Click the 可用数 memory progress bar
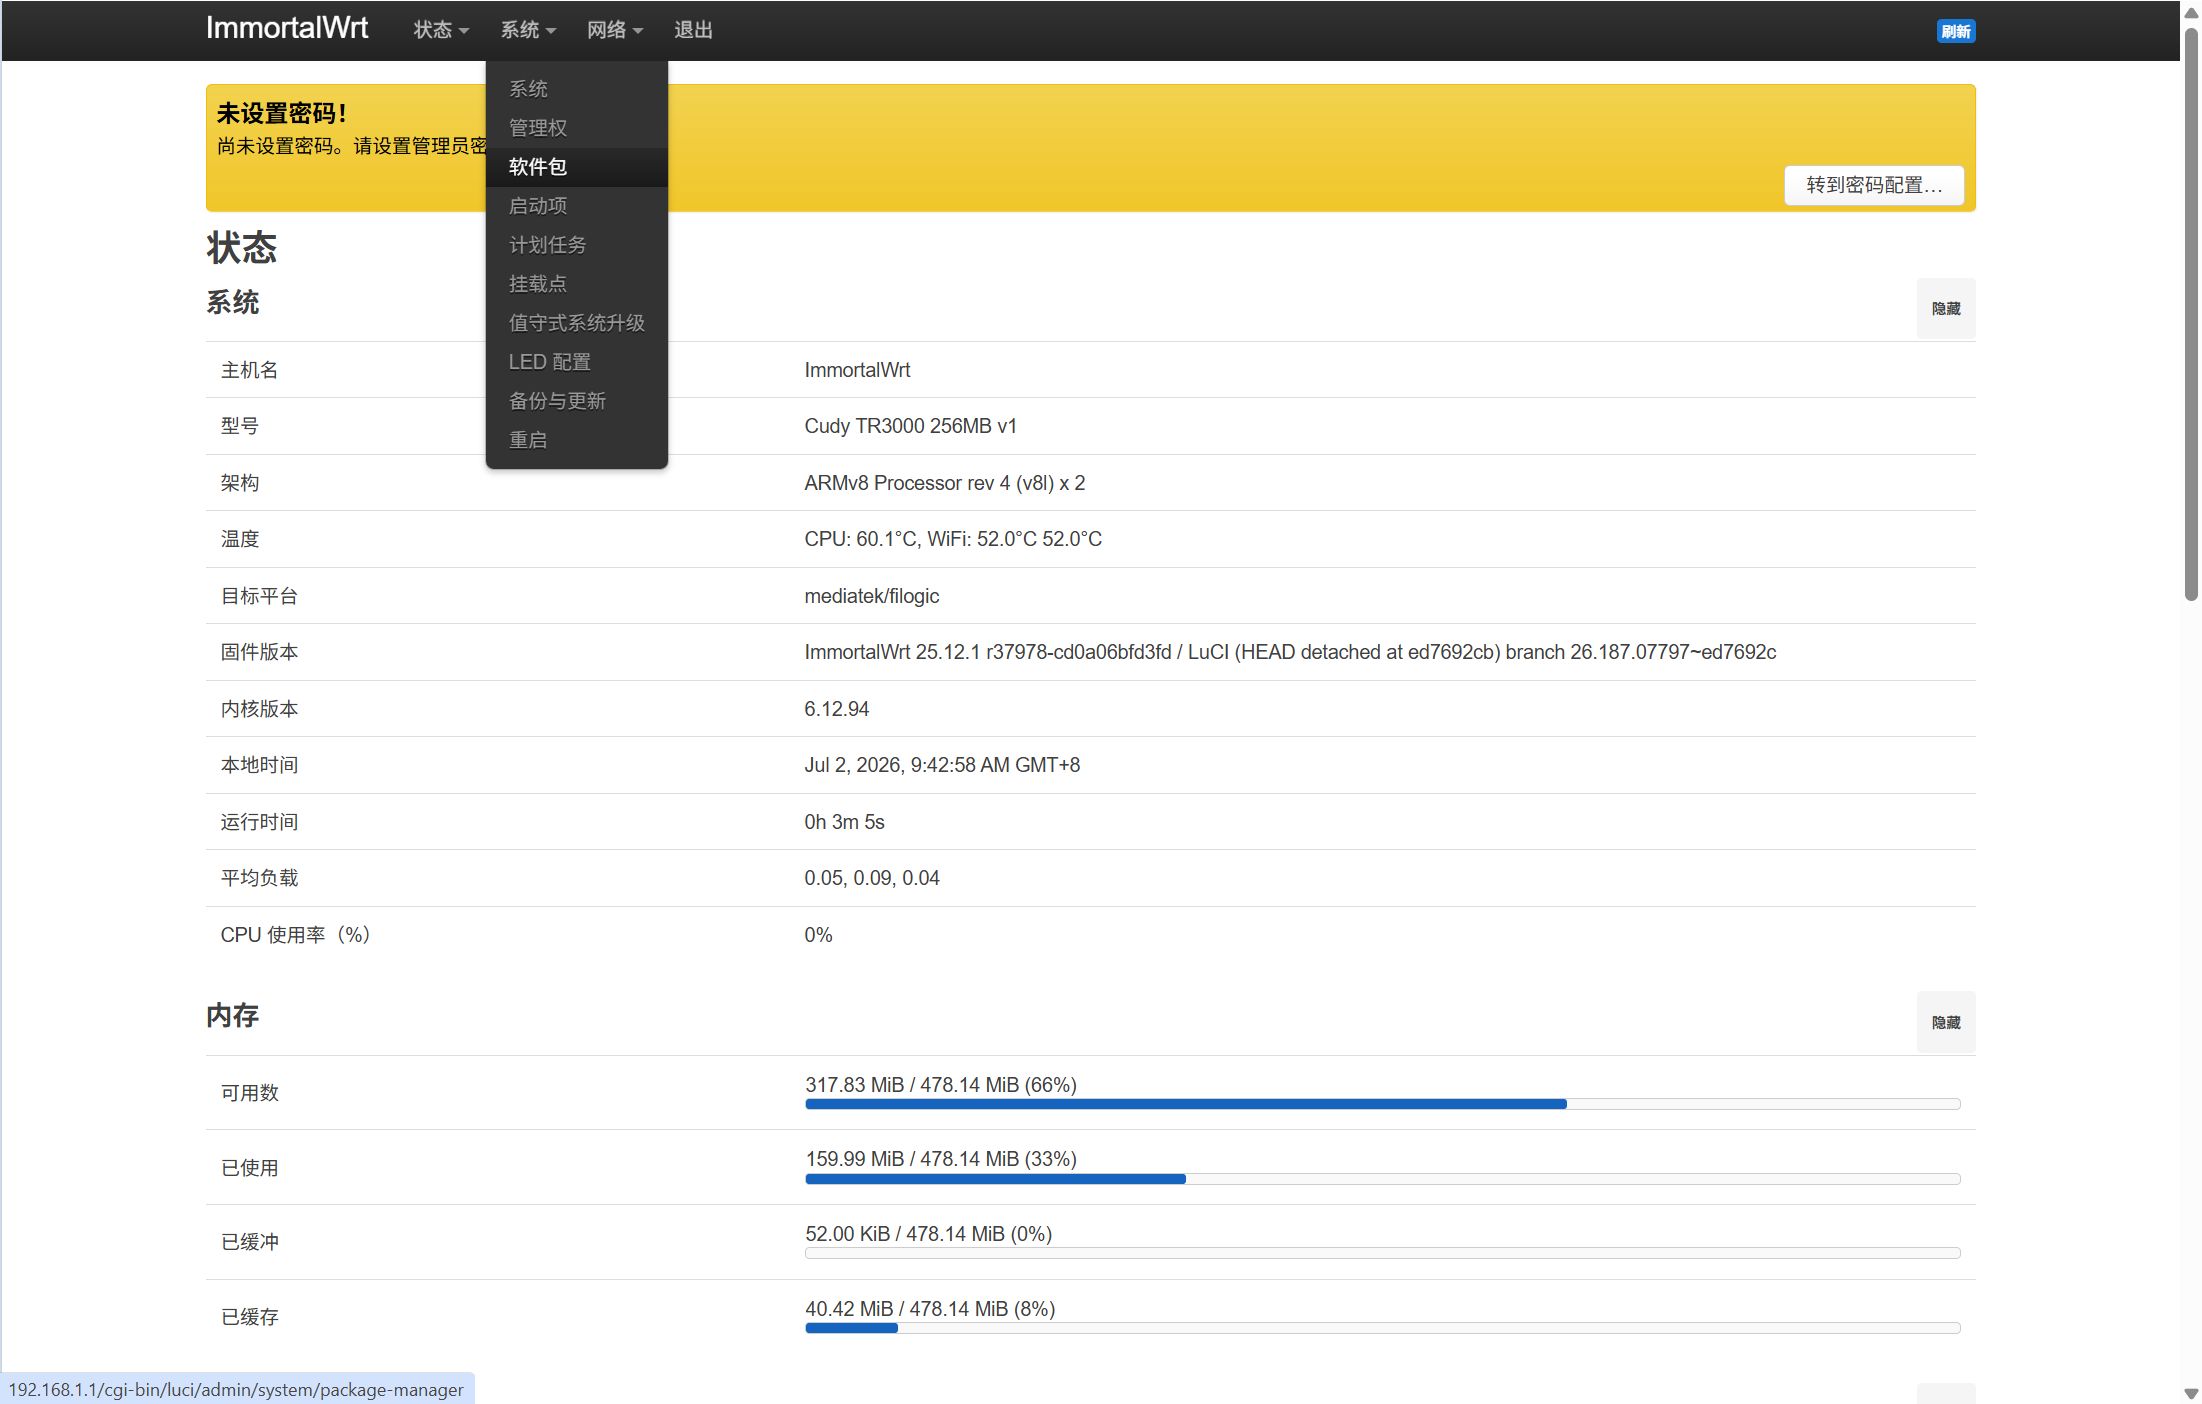 coord(1382,1104)
